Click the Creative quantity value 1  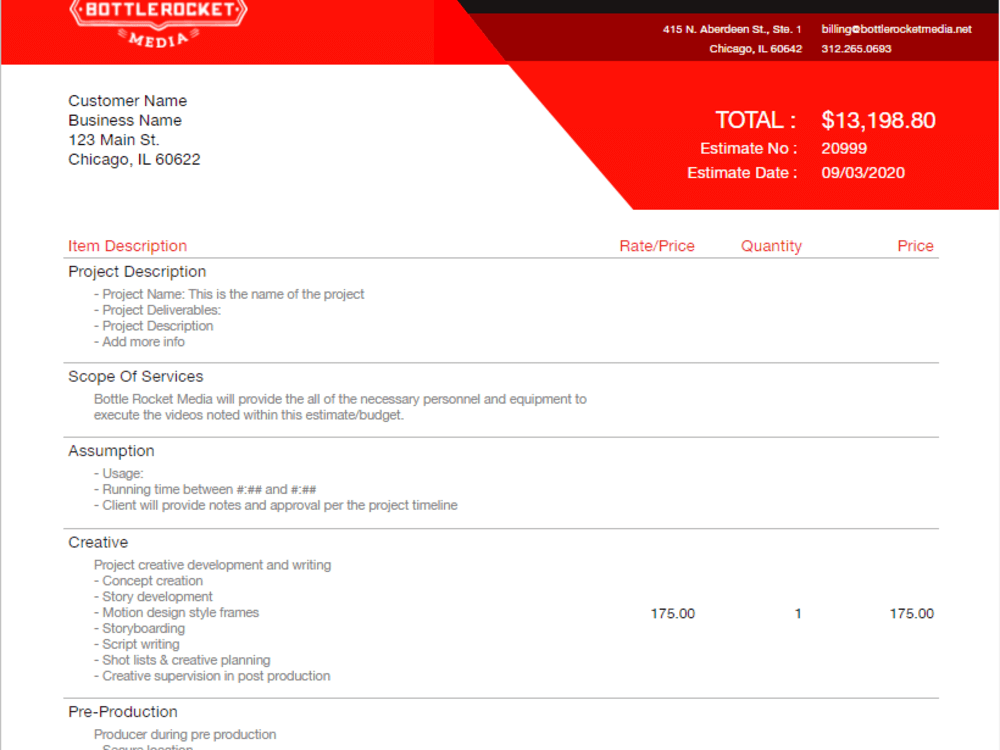coord(798,614)
